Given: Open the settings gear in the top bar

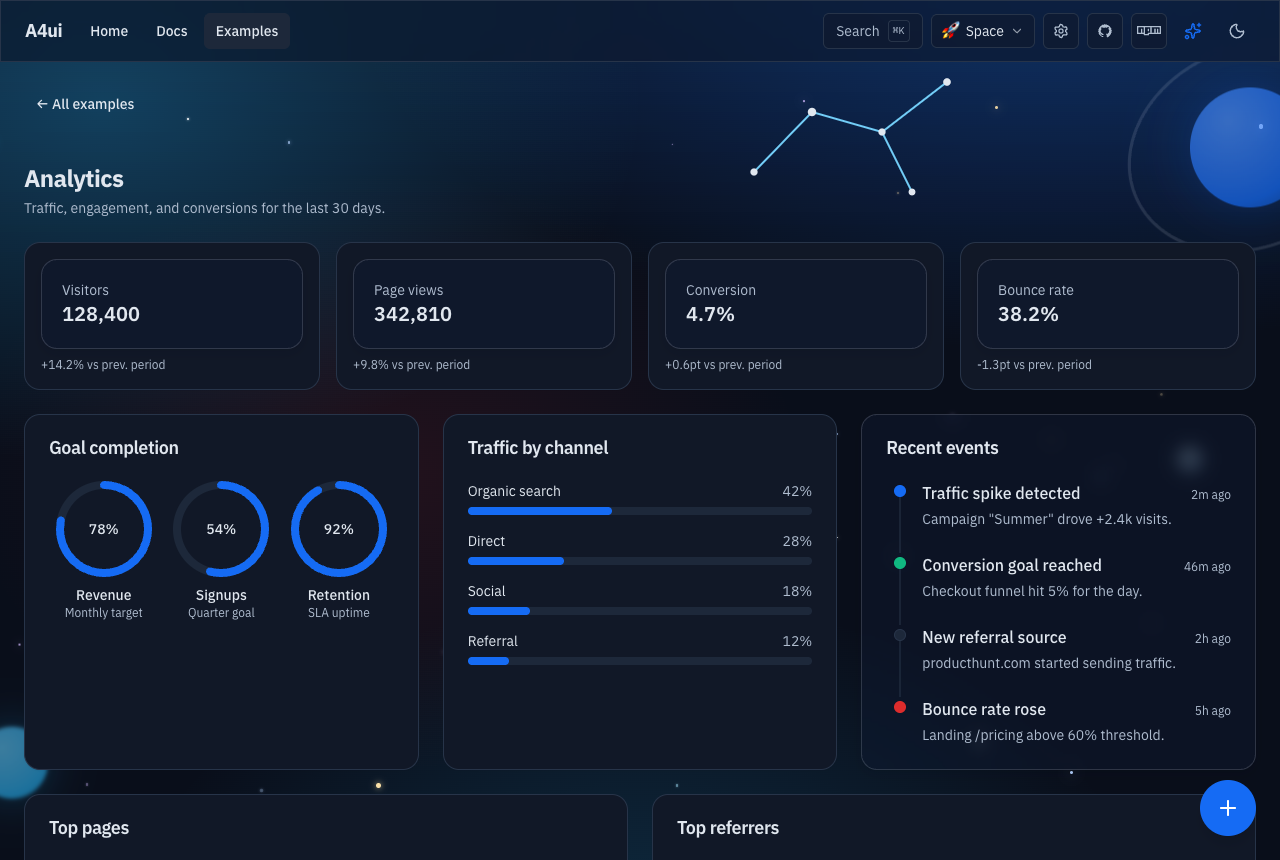Looking at the screenshot, I should point(1061,31).
